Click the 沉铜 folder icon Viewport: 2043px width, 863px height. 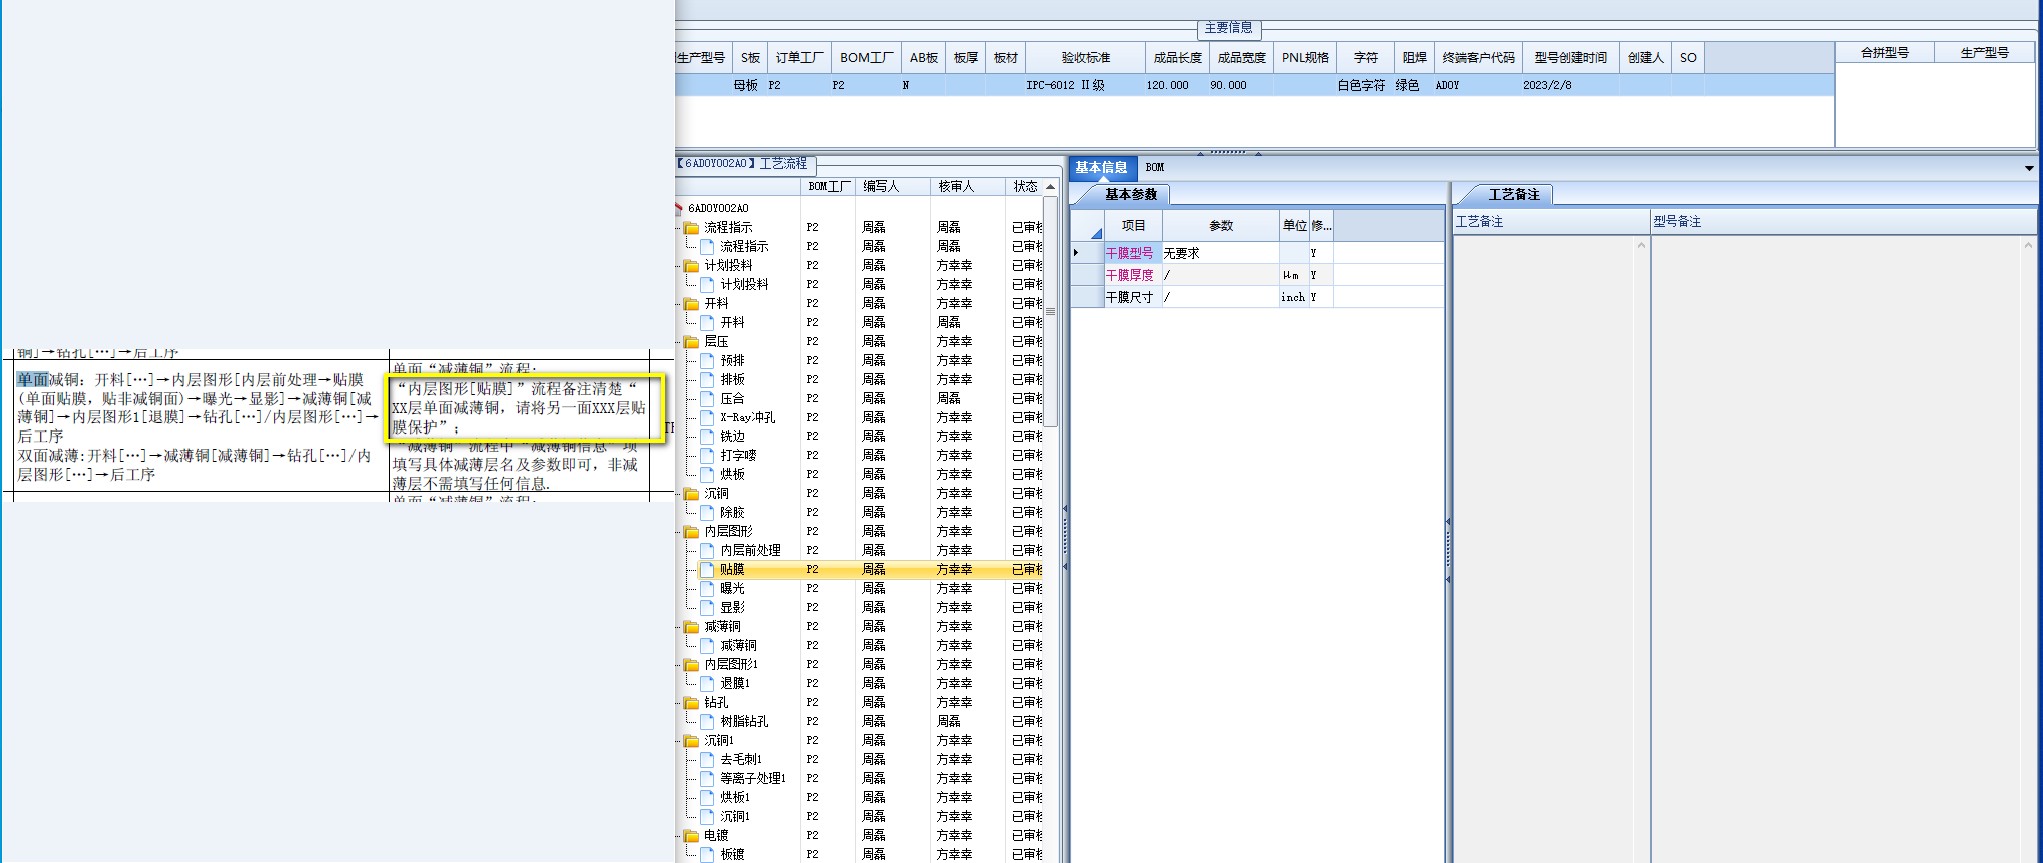(691, 494)
